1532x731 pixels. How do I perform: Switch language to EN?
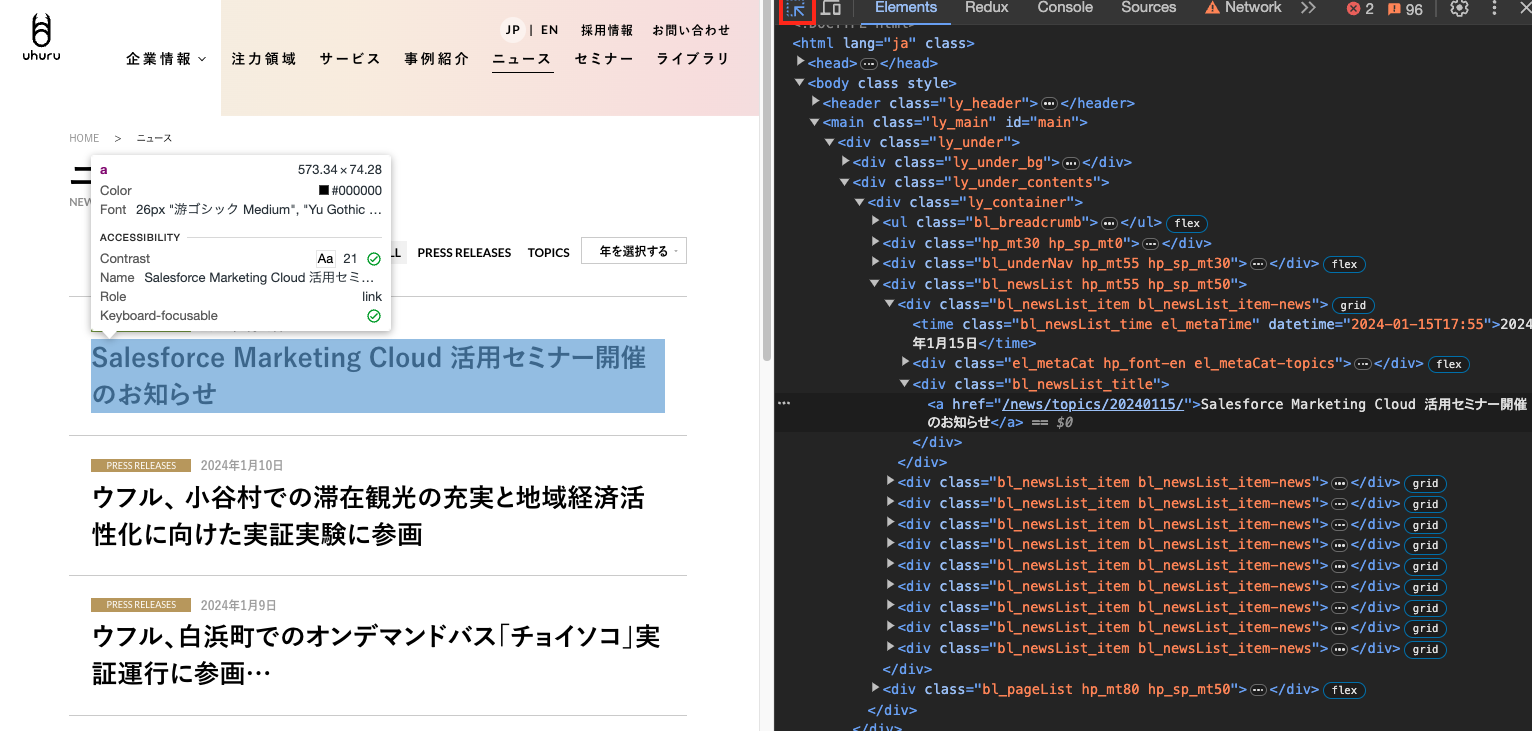[549, 30]
